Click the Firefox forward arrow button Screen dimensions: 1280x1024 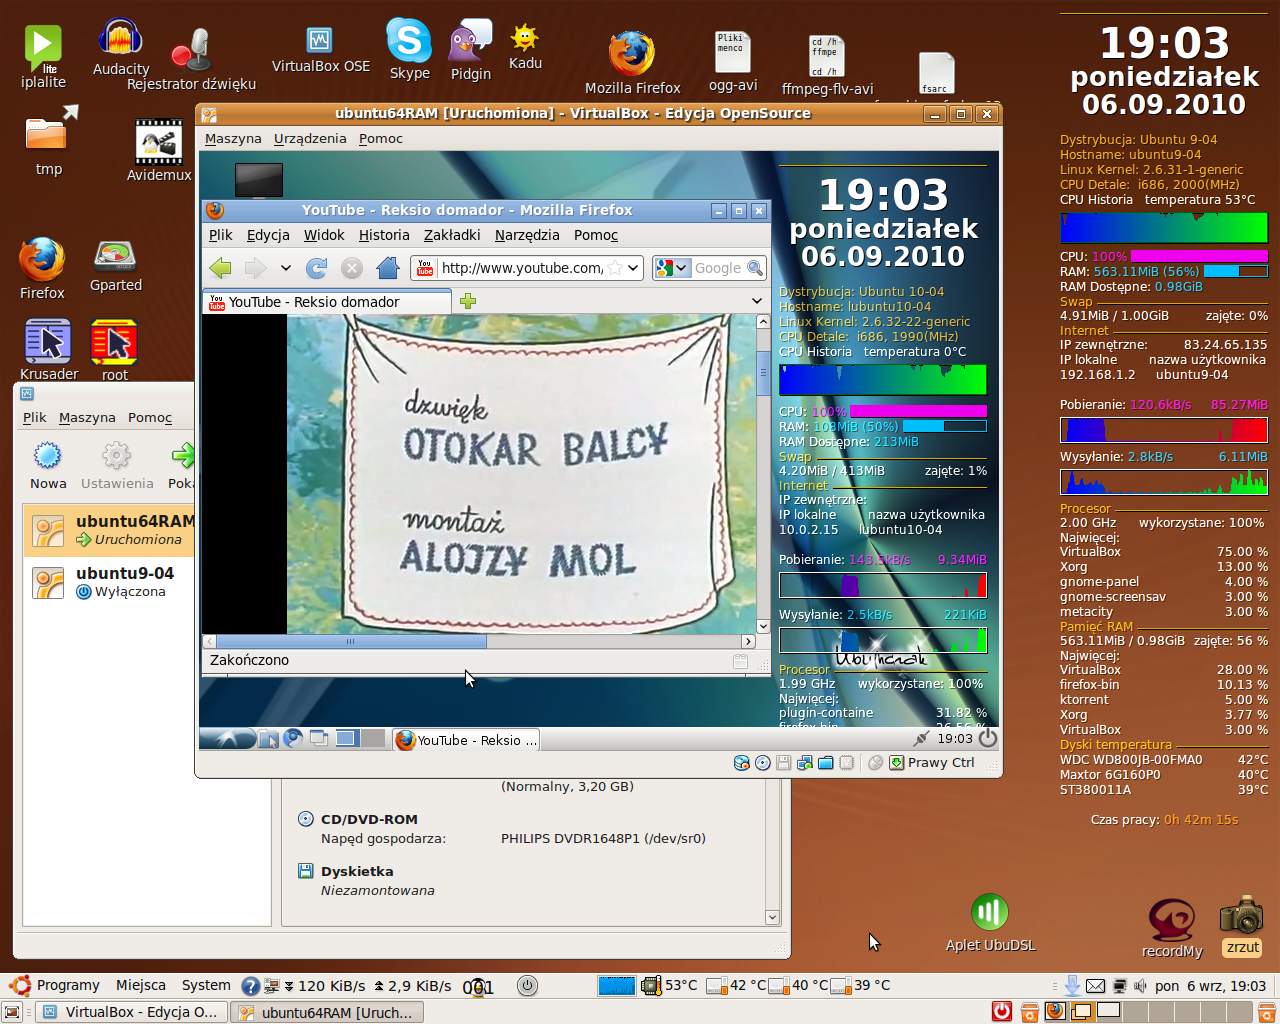click(x=256, y=268)
